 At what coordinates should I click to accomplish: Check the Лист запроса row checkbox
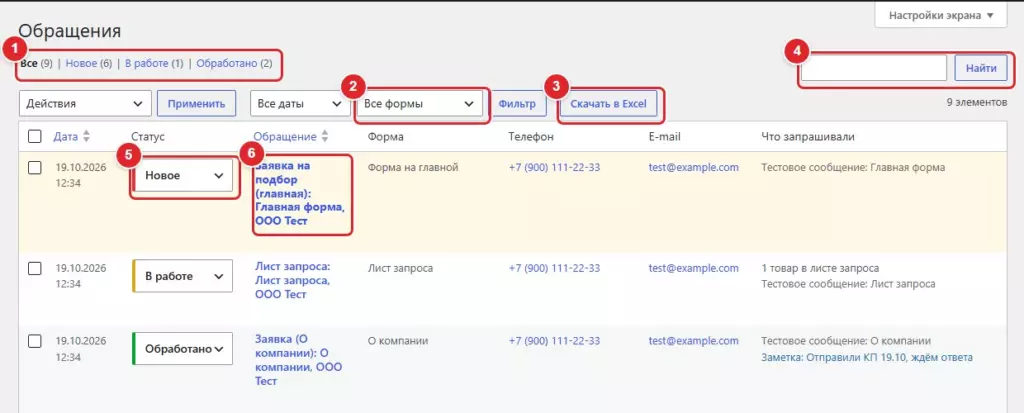(35, 269)
